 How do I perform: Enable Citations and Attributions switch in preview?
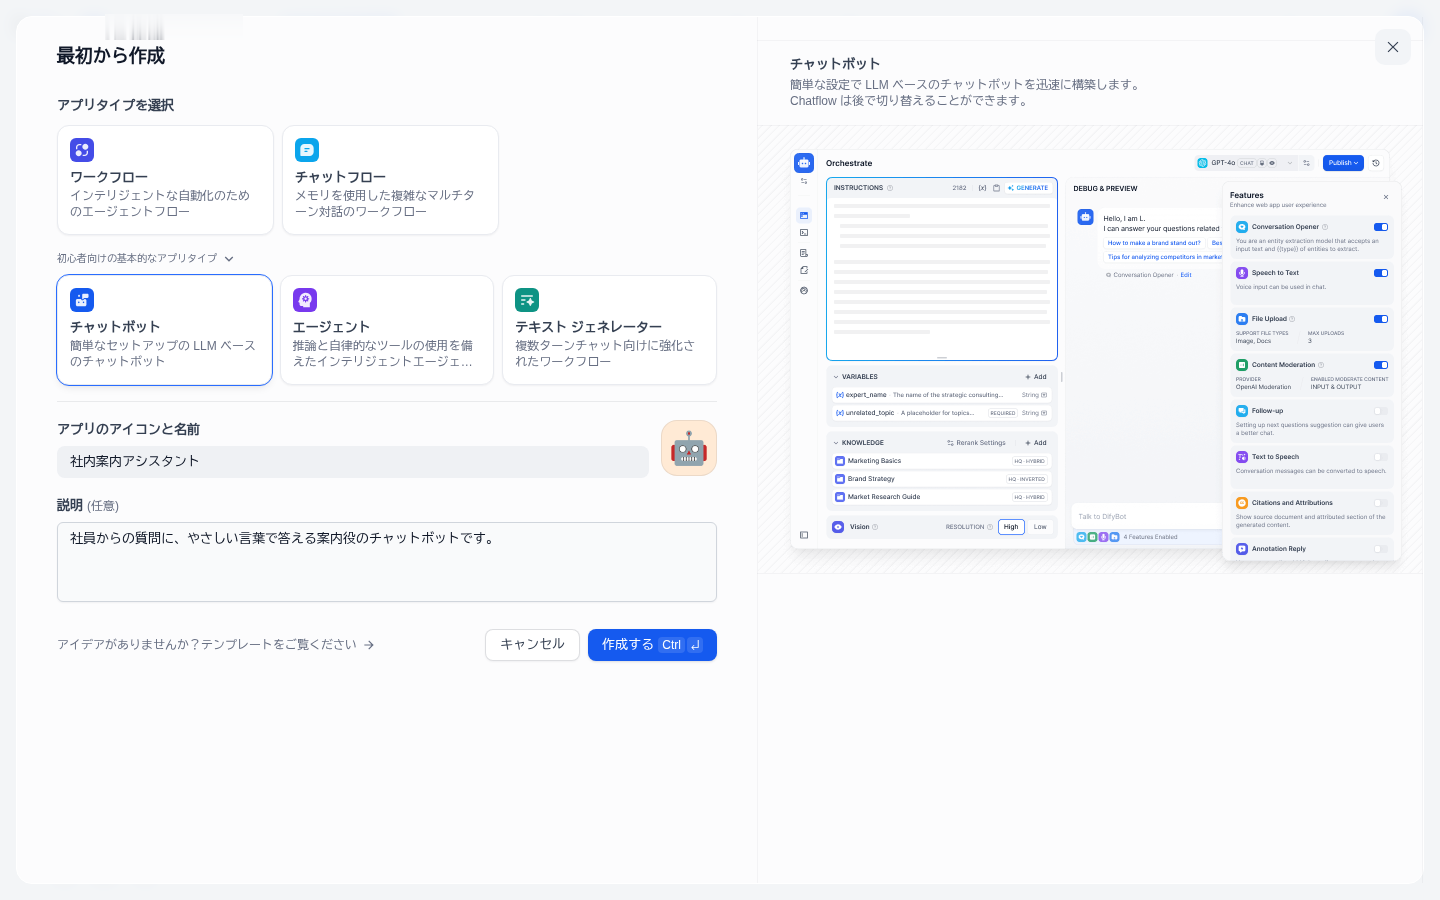coord(1381,503)
